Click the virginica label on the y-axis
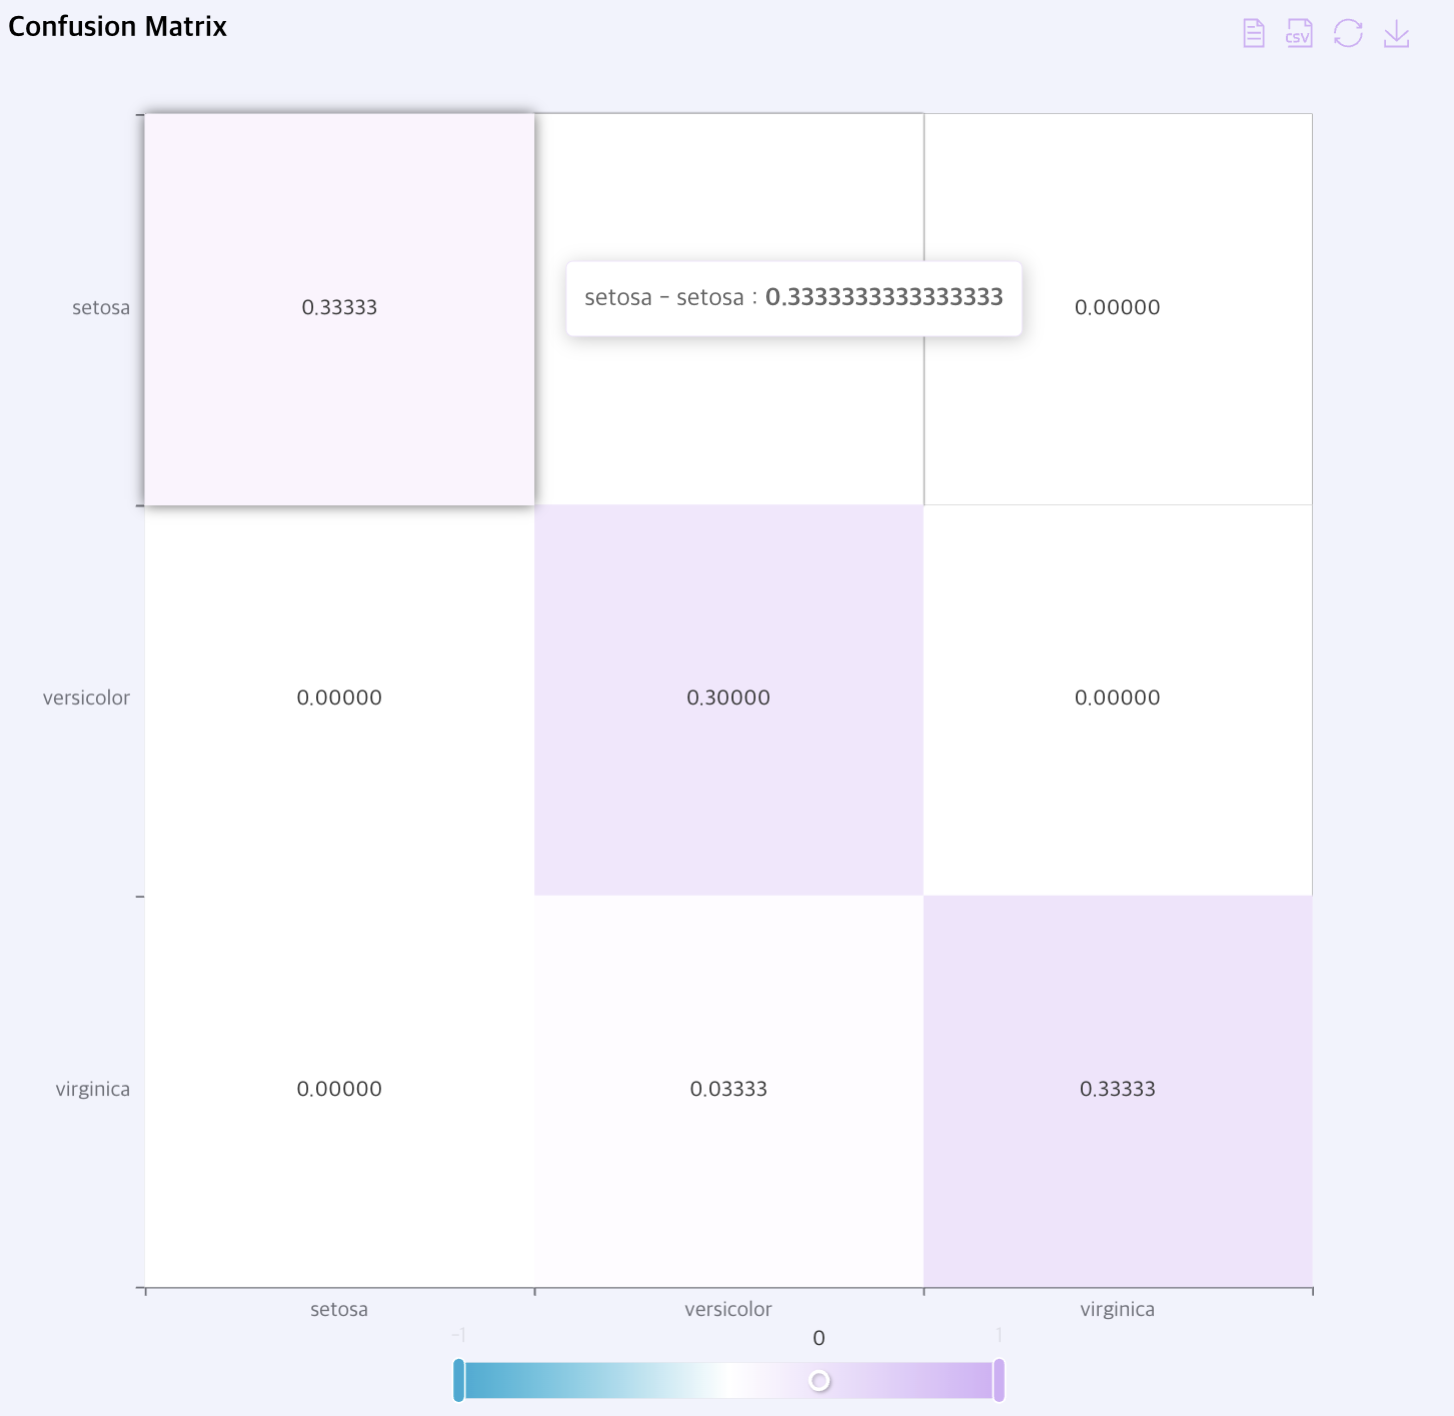 [92, 1089]
